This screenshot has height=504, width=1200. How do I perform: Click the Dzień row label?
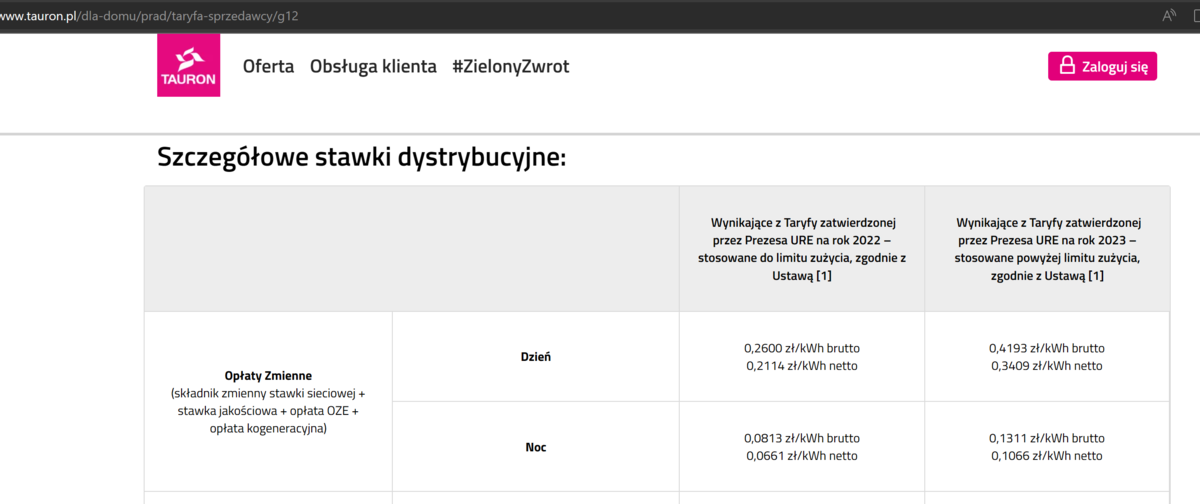coord(535,356)
